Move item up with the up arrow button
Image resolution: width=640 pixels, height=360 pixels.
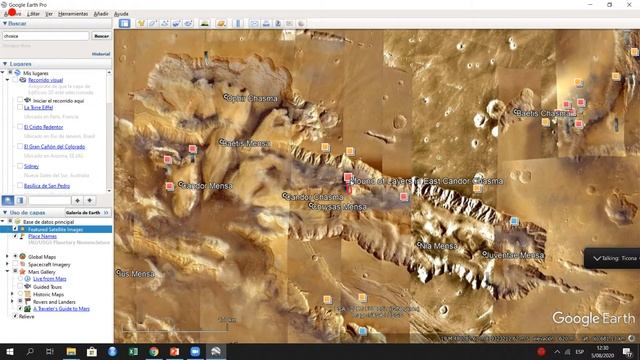point(78,200)
